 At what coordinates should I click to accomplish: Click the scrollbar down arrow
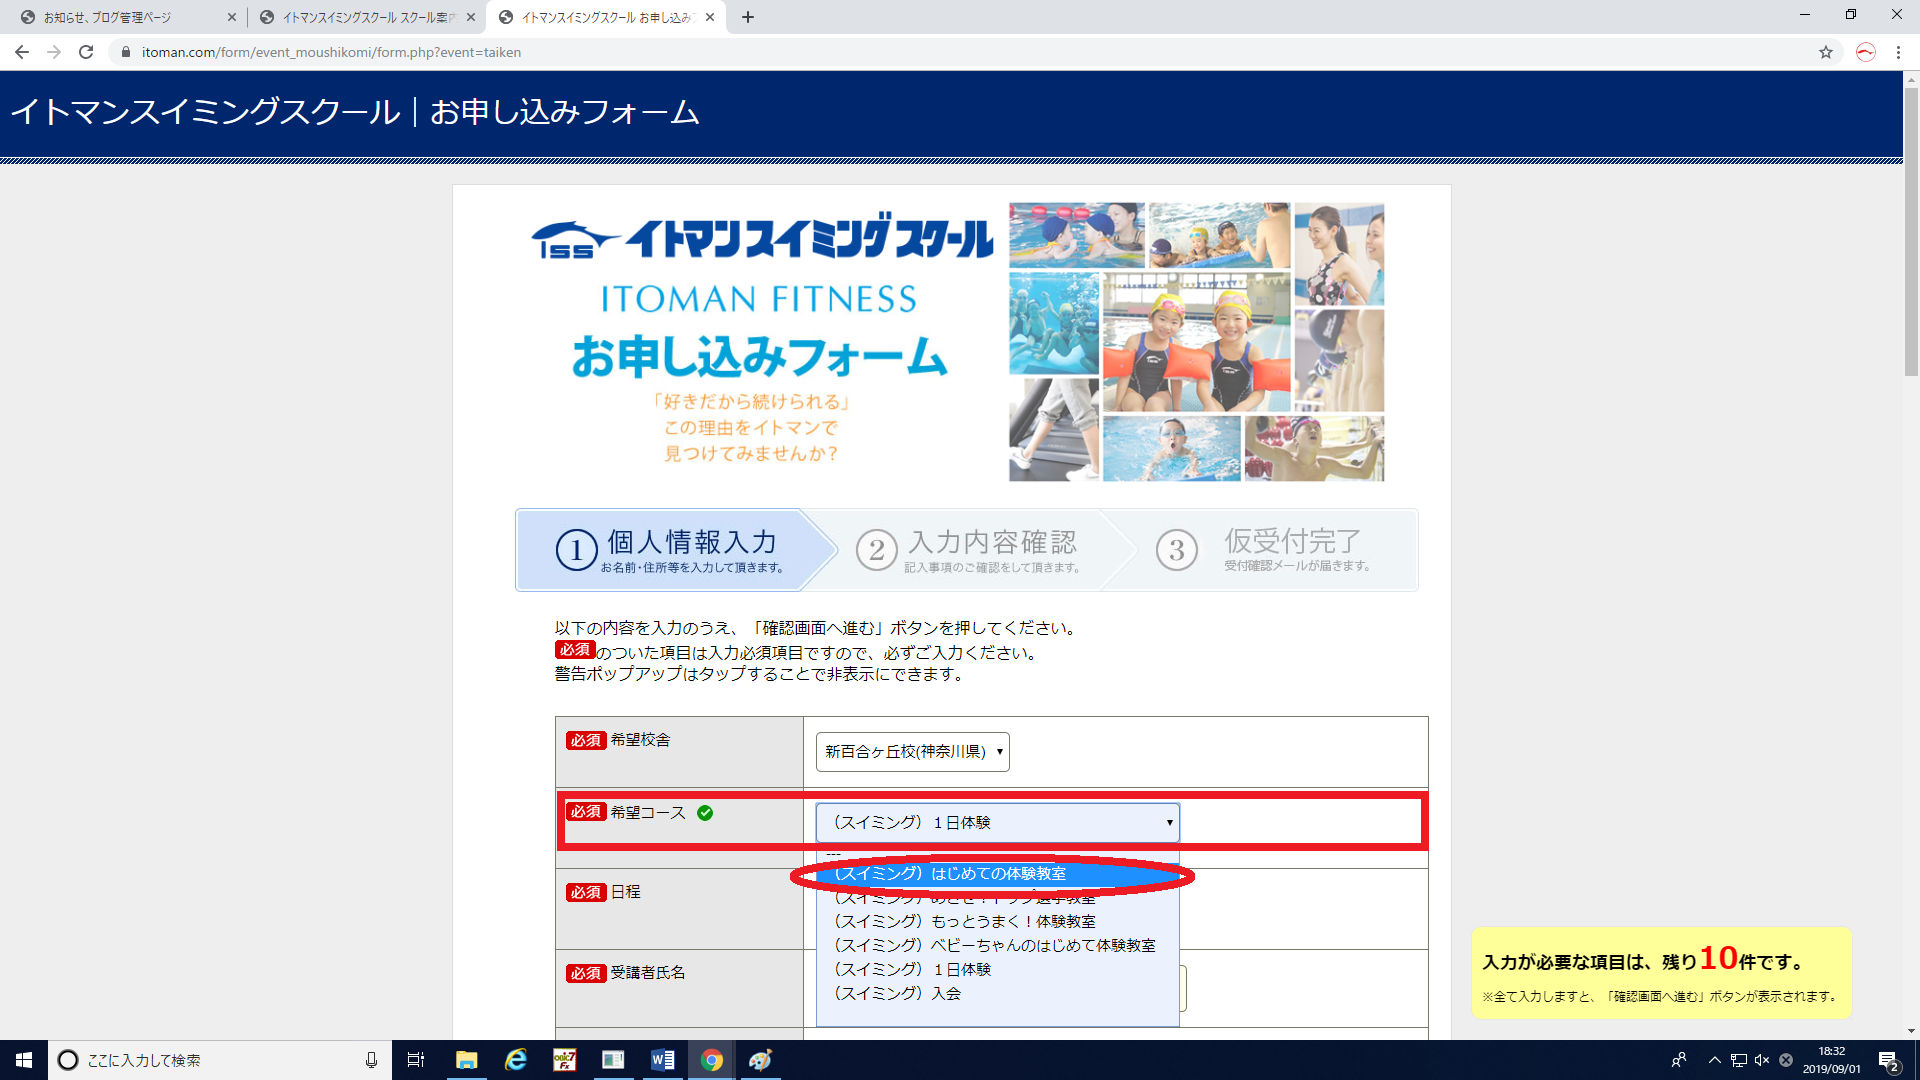coord(1911,1031)
